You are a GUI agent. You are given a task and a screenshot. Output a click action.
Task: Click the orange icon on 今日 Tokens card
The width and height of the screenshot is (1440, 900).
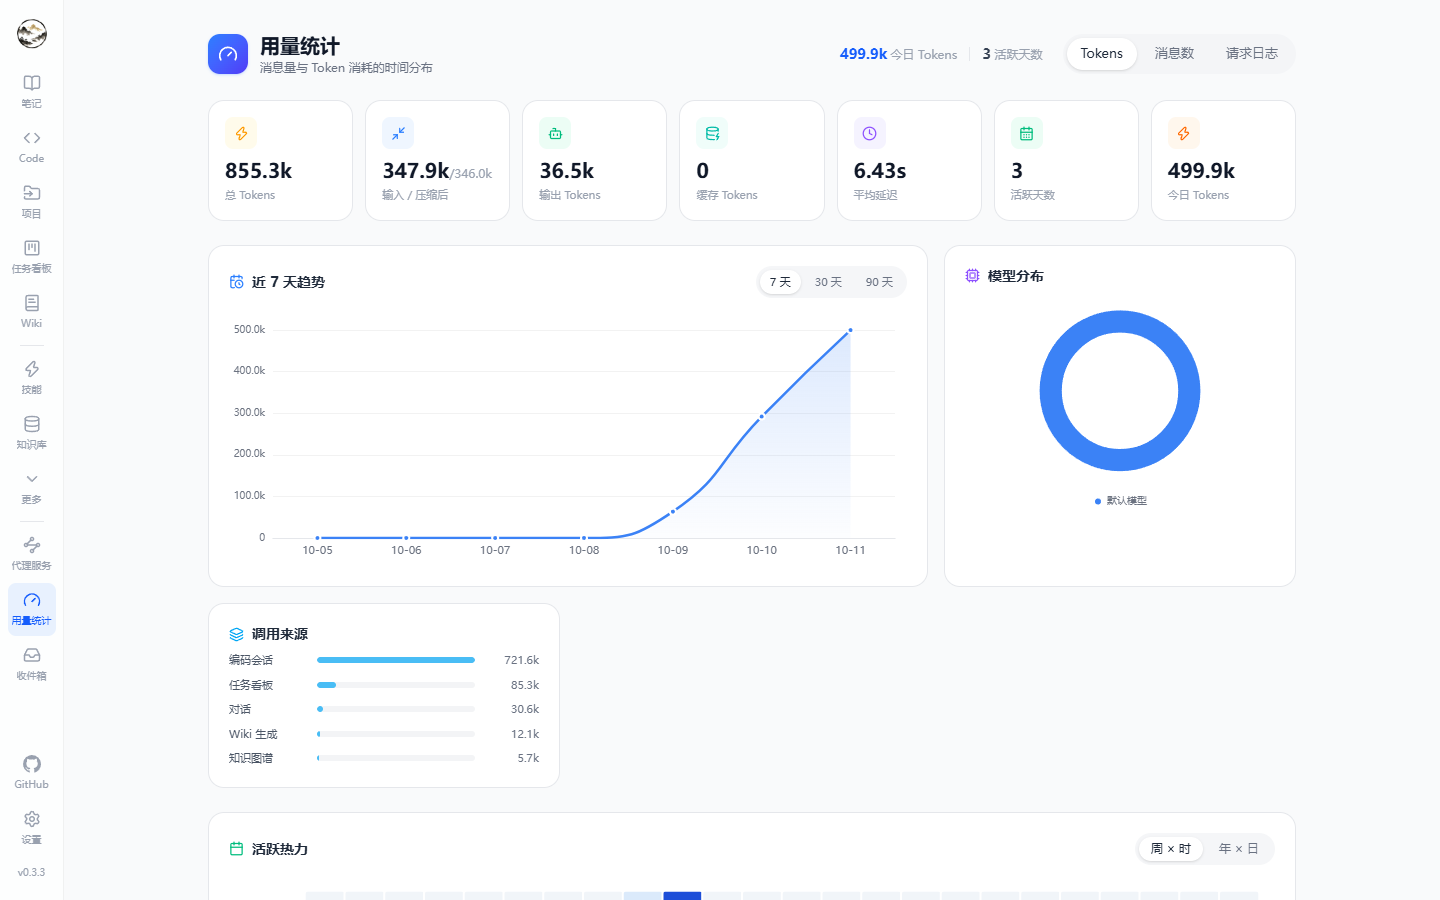coord(1183,133)
